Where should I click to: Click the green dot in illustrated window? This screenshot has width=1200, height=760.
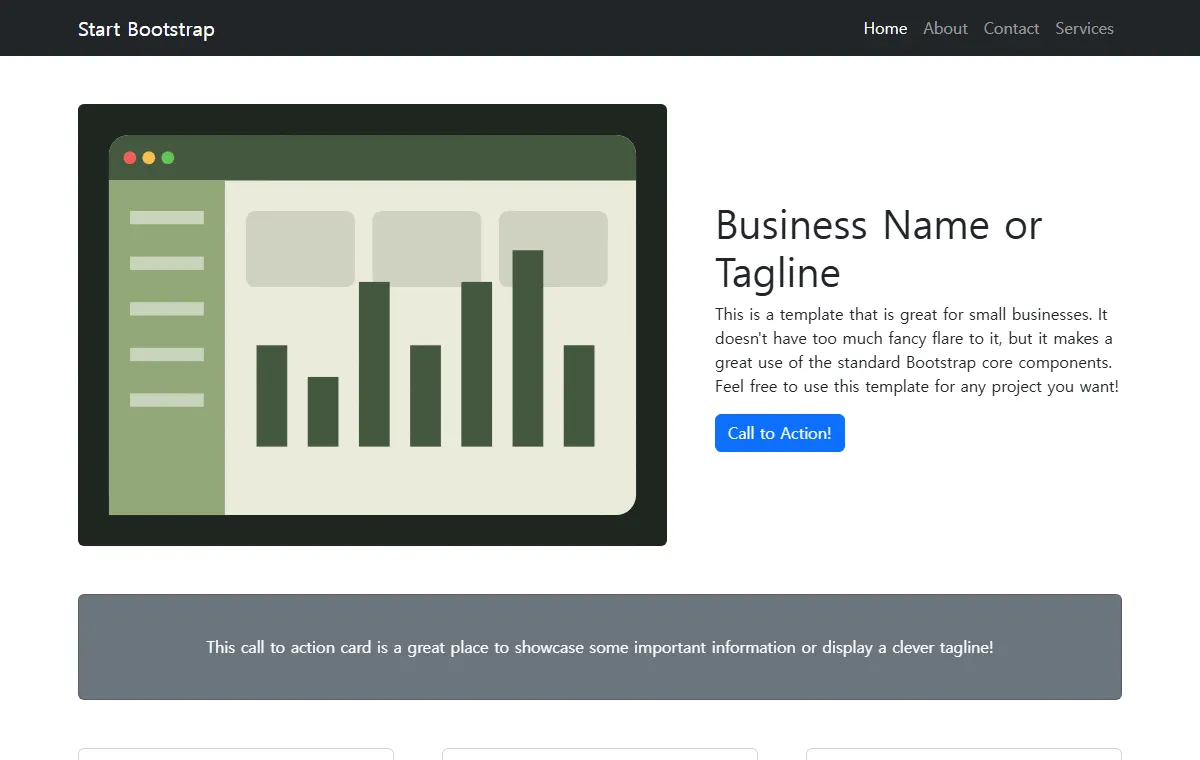168,158
